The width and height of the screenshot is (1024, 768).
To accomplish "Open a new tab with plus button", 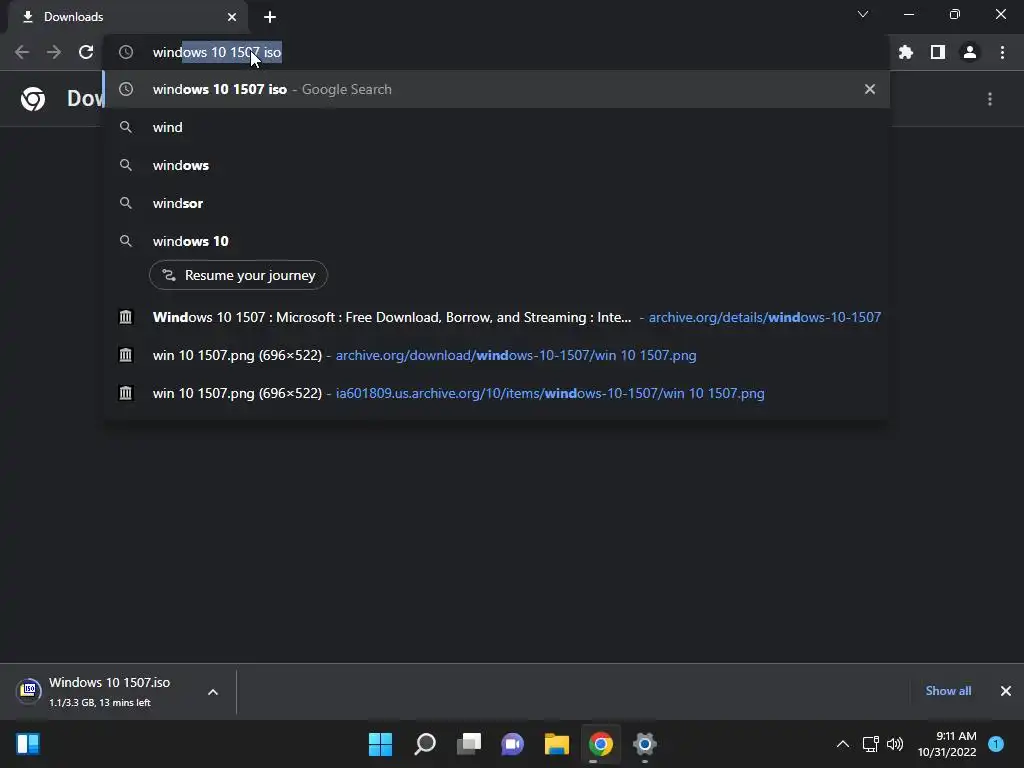I will [270, 17].
